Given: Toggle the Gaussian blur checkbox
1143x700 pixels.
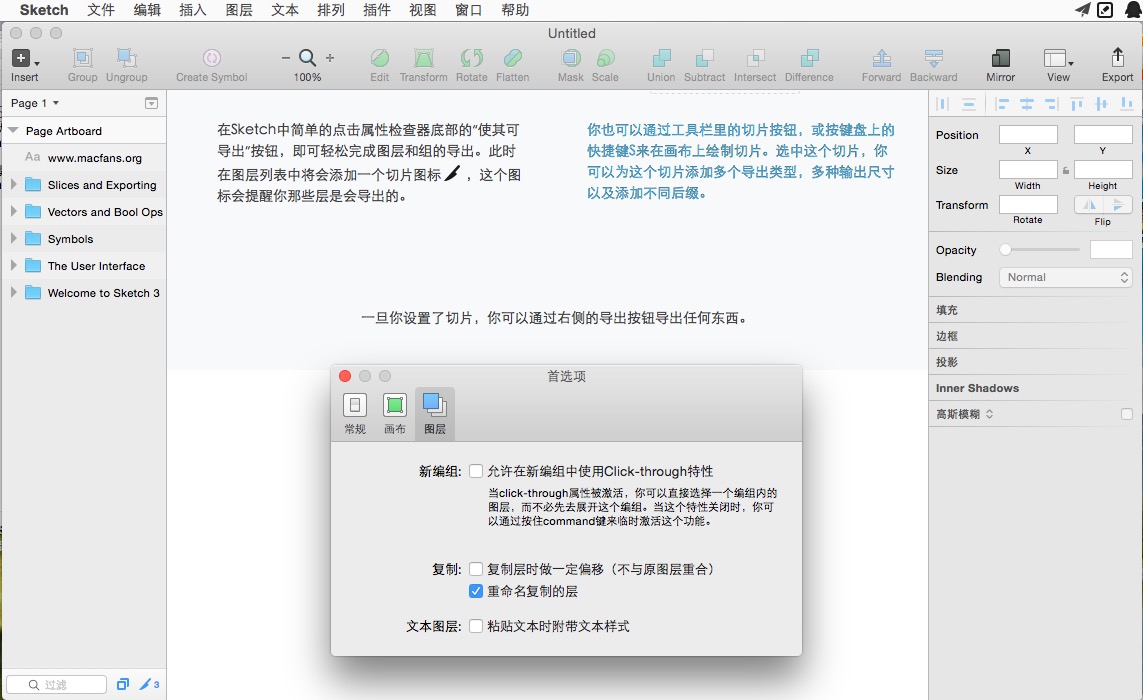Looking at the screenshot, I should click(1127, 414).
